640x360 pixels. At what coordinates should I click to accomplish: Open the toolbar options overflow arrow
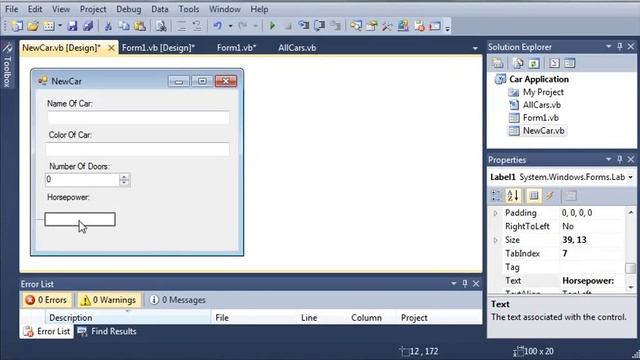click(447, 28)
